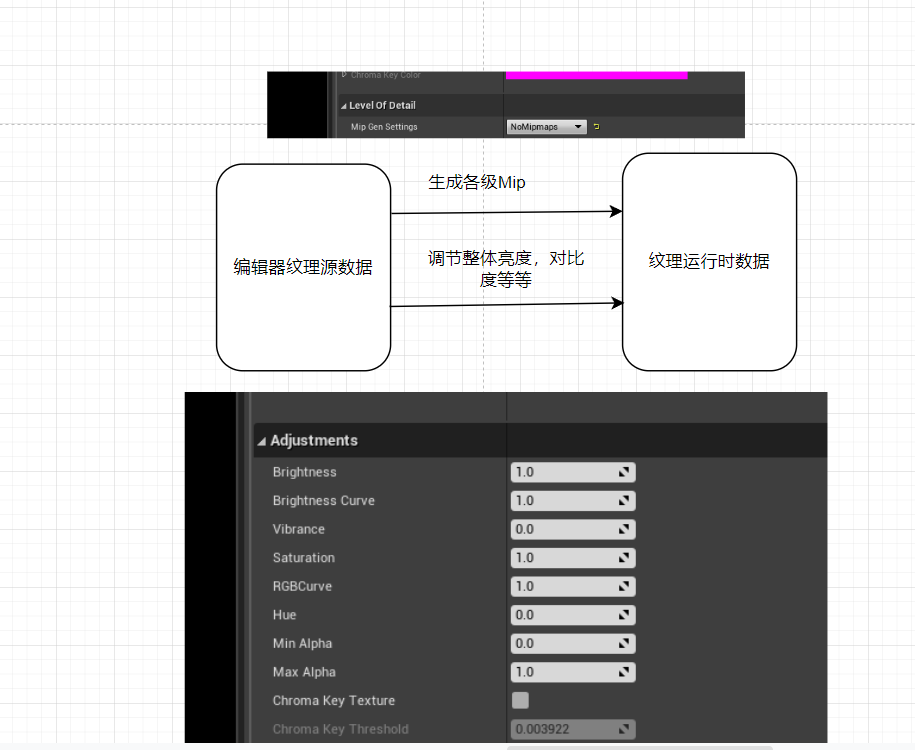
Task: Click the expand icon next to Max Alpha
Action: point(625,672)
